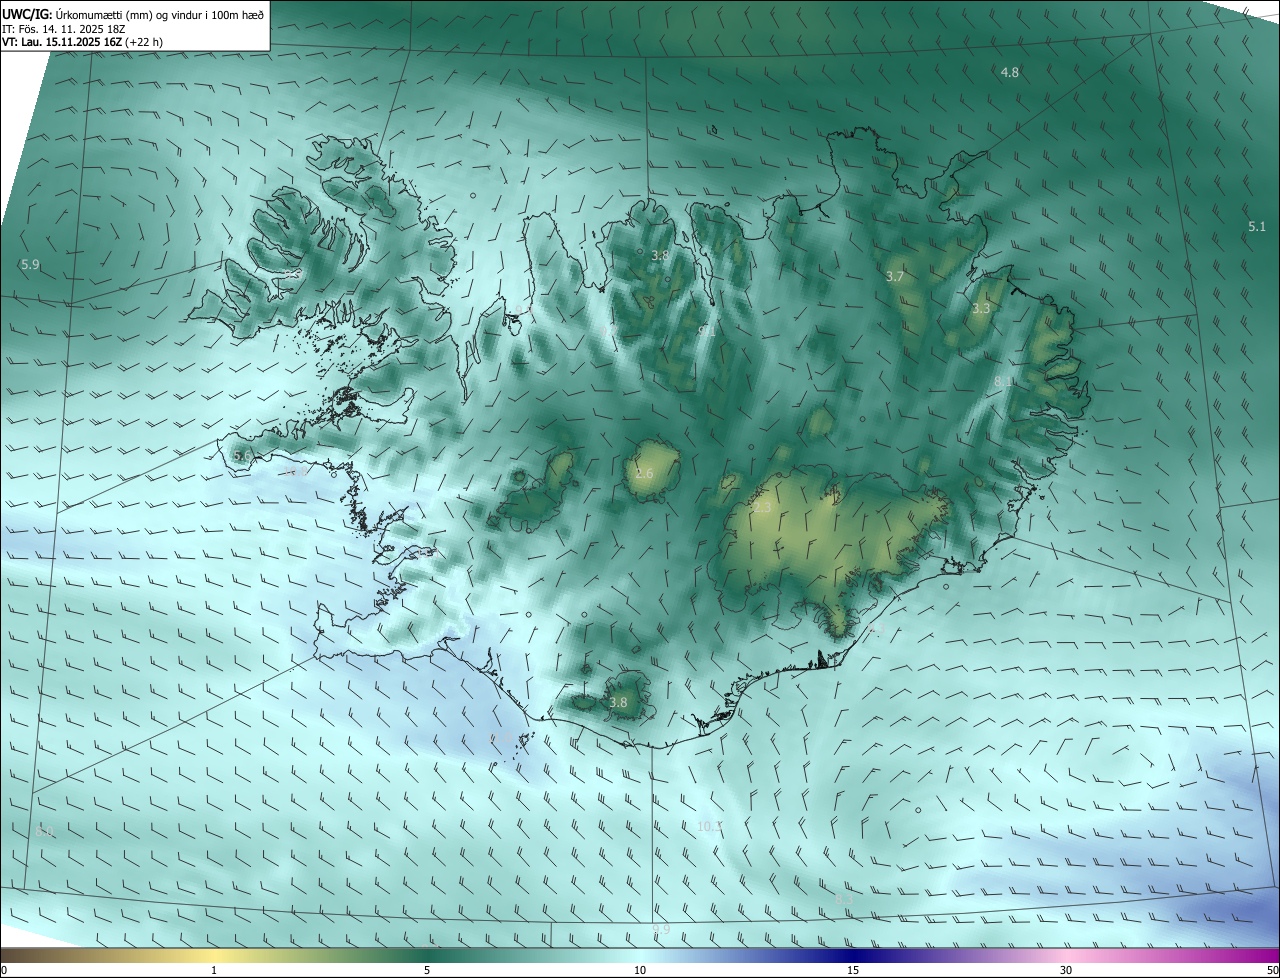Select the 5.9 value label on the map

(30, 265)
